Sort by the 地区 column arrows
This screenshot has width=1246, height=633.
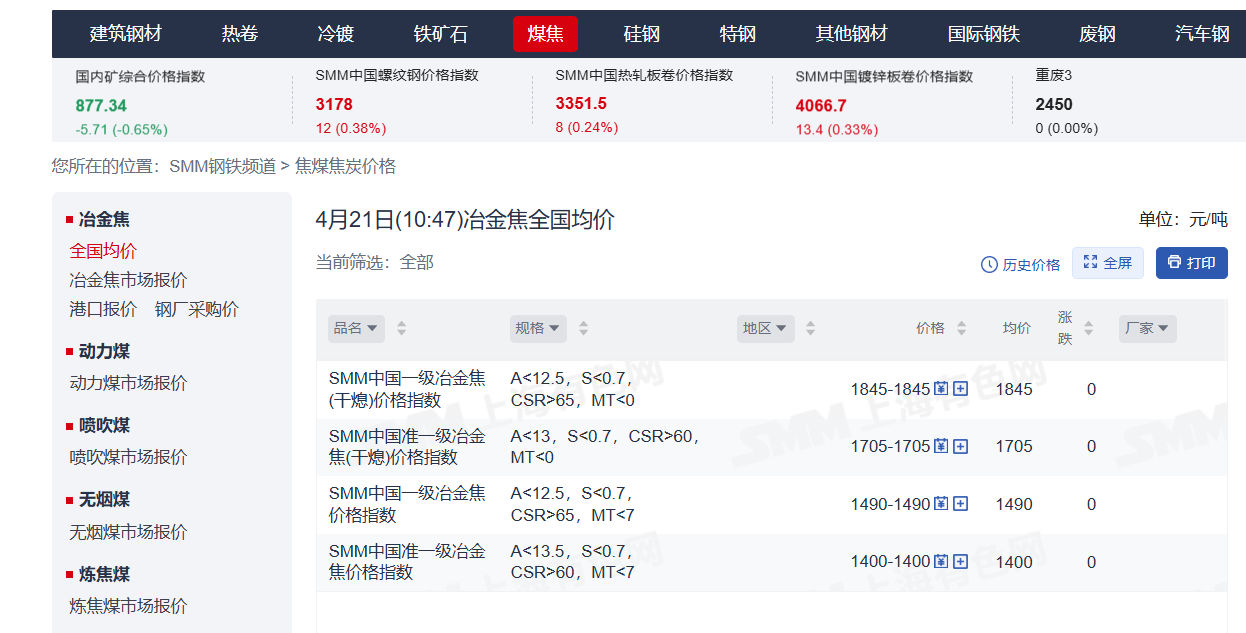pos(811,328)
